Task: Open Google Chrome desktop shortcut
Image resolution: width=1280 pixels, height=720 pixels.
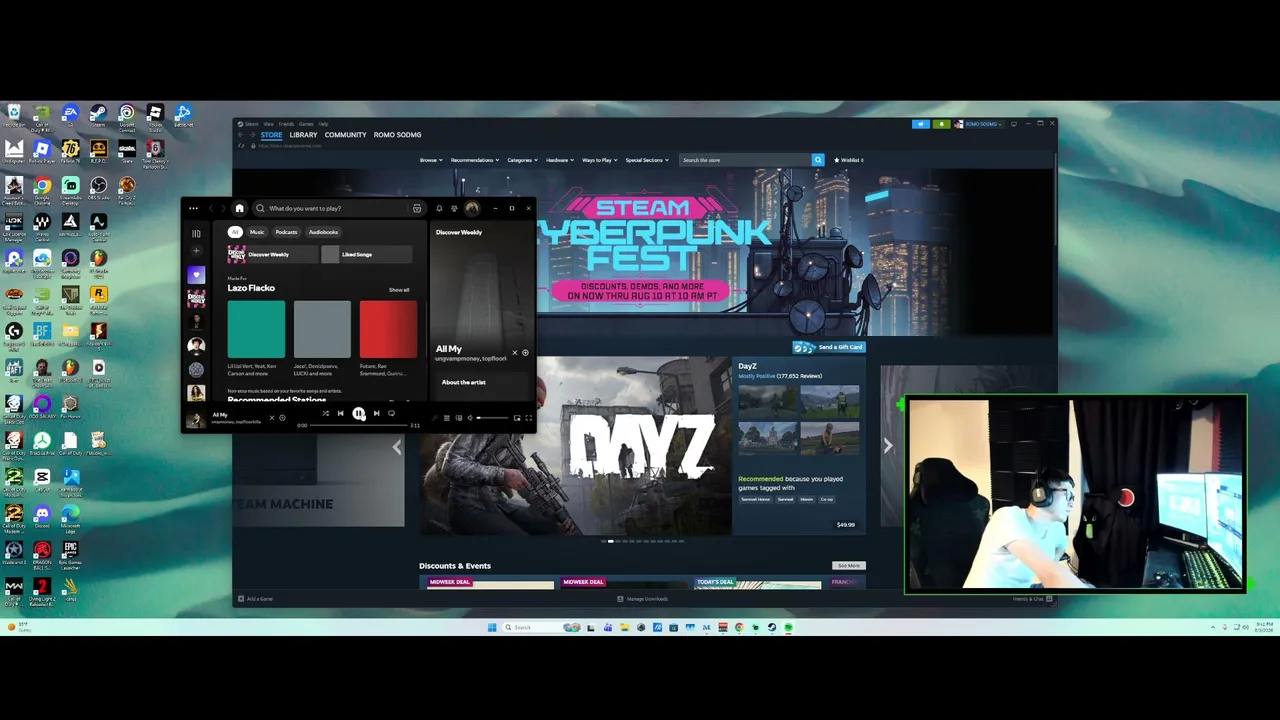Action: pos(42,190)
